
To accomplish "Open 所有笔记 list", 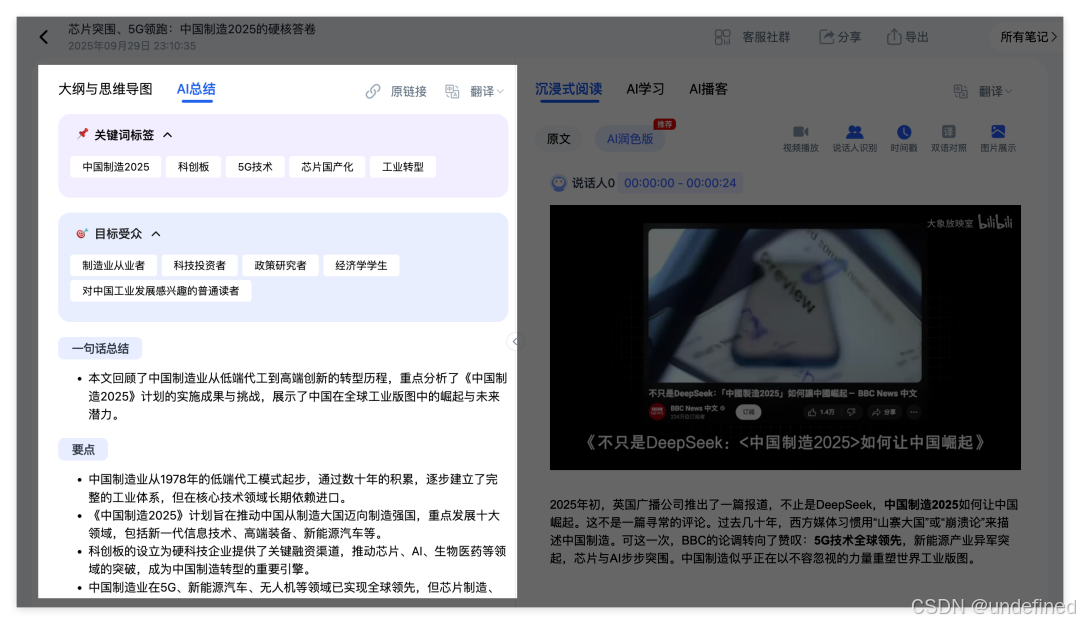I will (x=1028, y=37).
